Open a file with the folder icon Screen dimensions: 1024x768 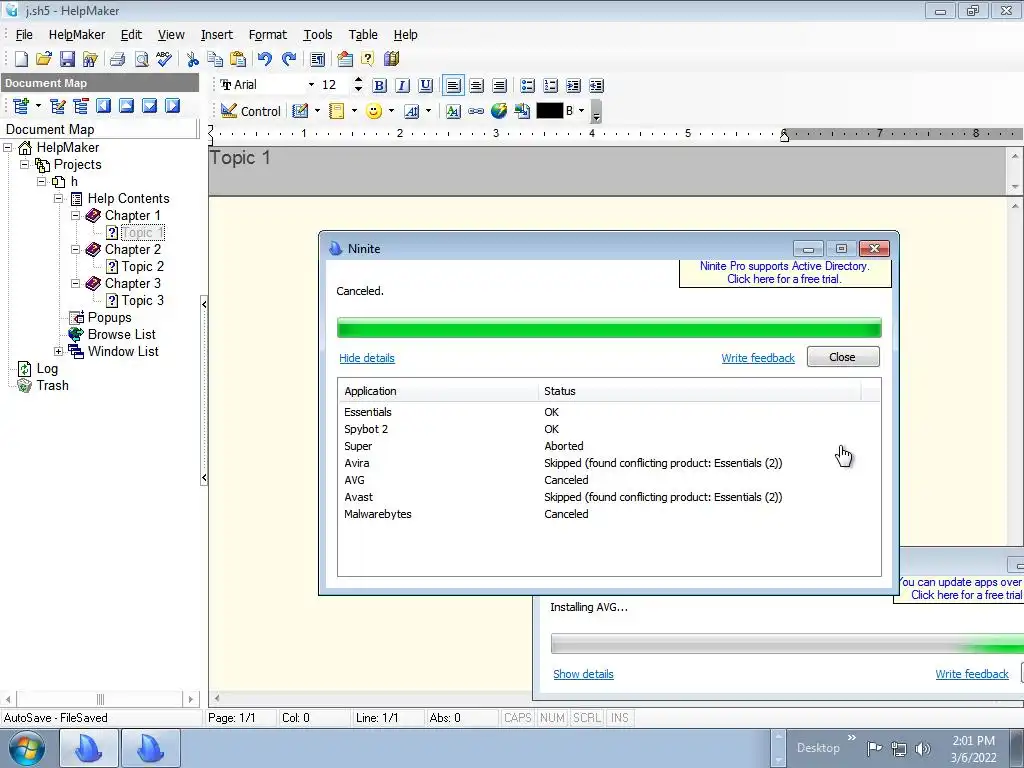[x=44, y=59]
